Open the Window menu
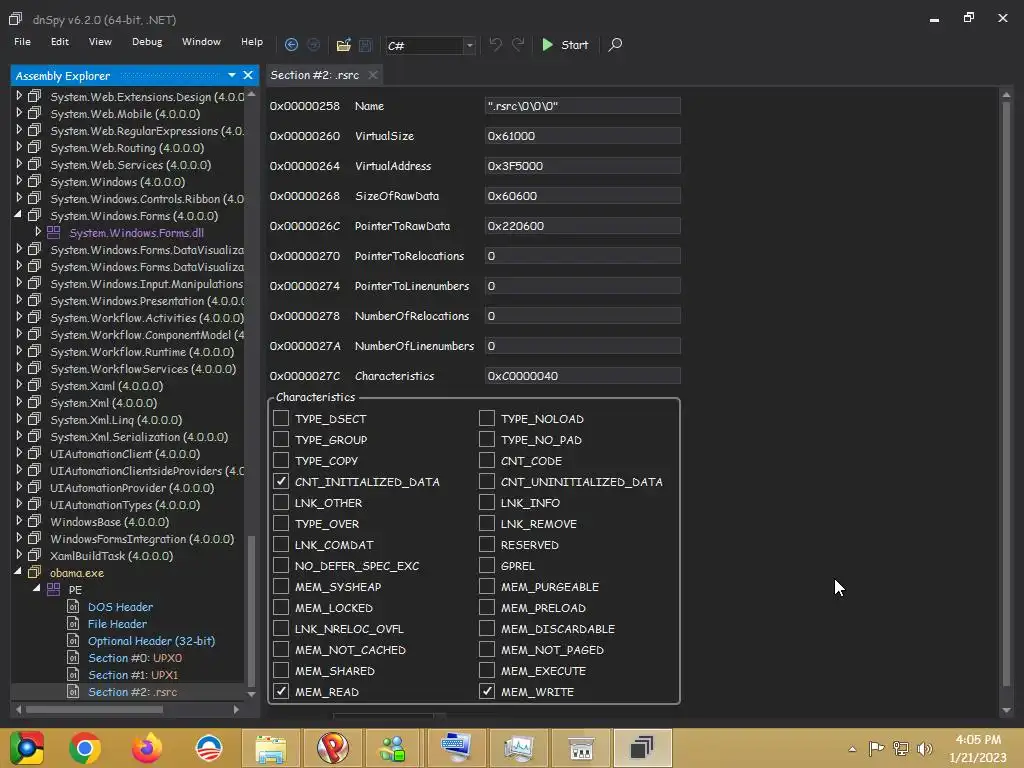 (201, 42)
